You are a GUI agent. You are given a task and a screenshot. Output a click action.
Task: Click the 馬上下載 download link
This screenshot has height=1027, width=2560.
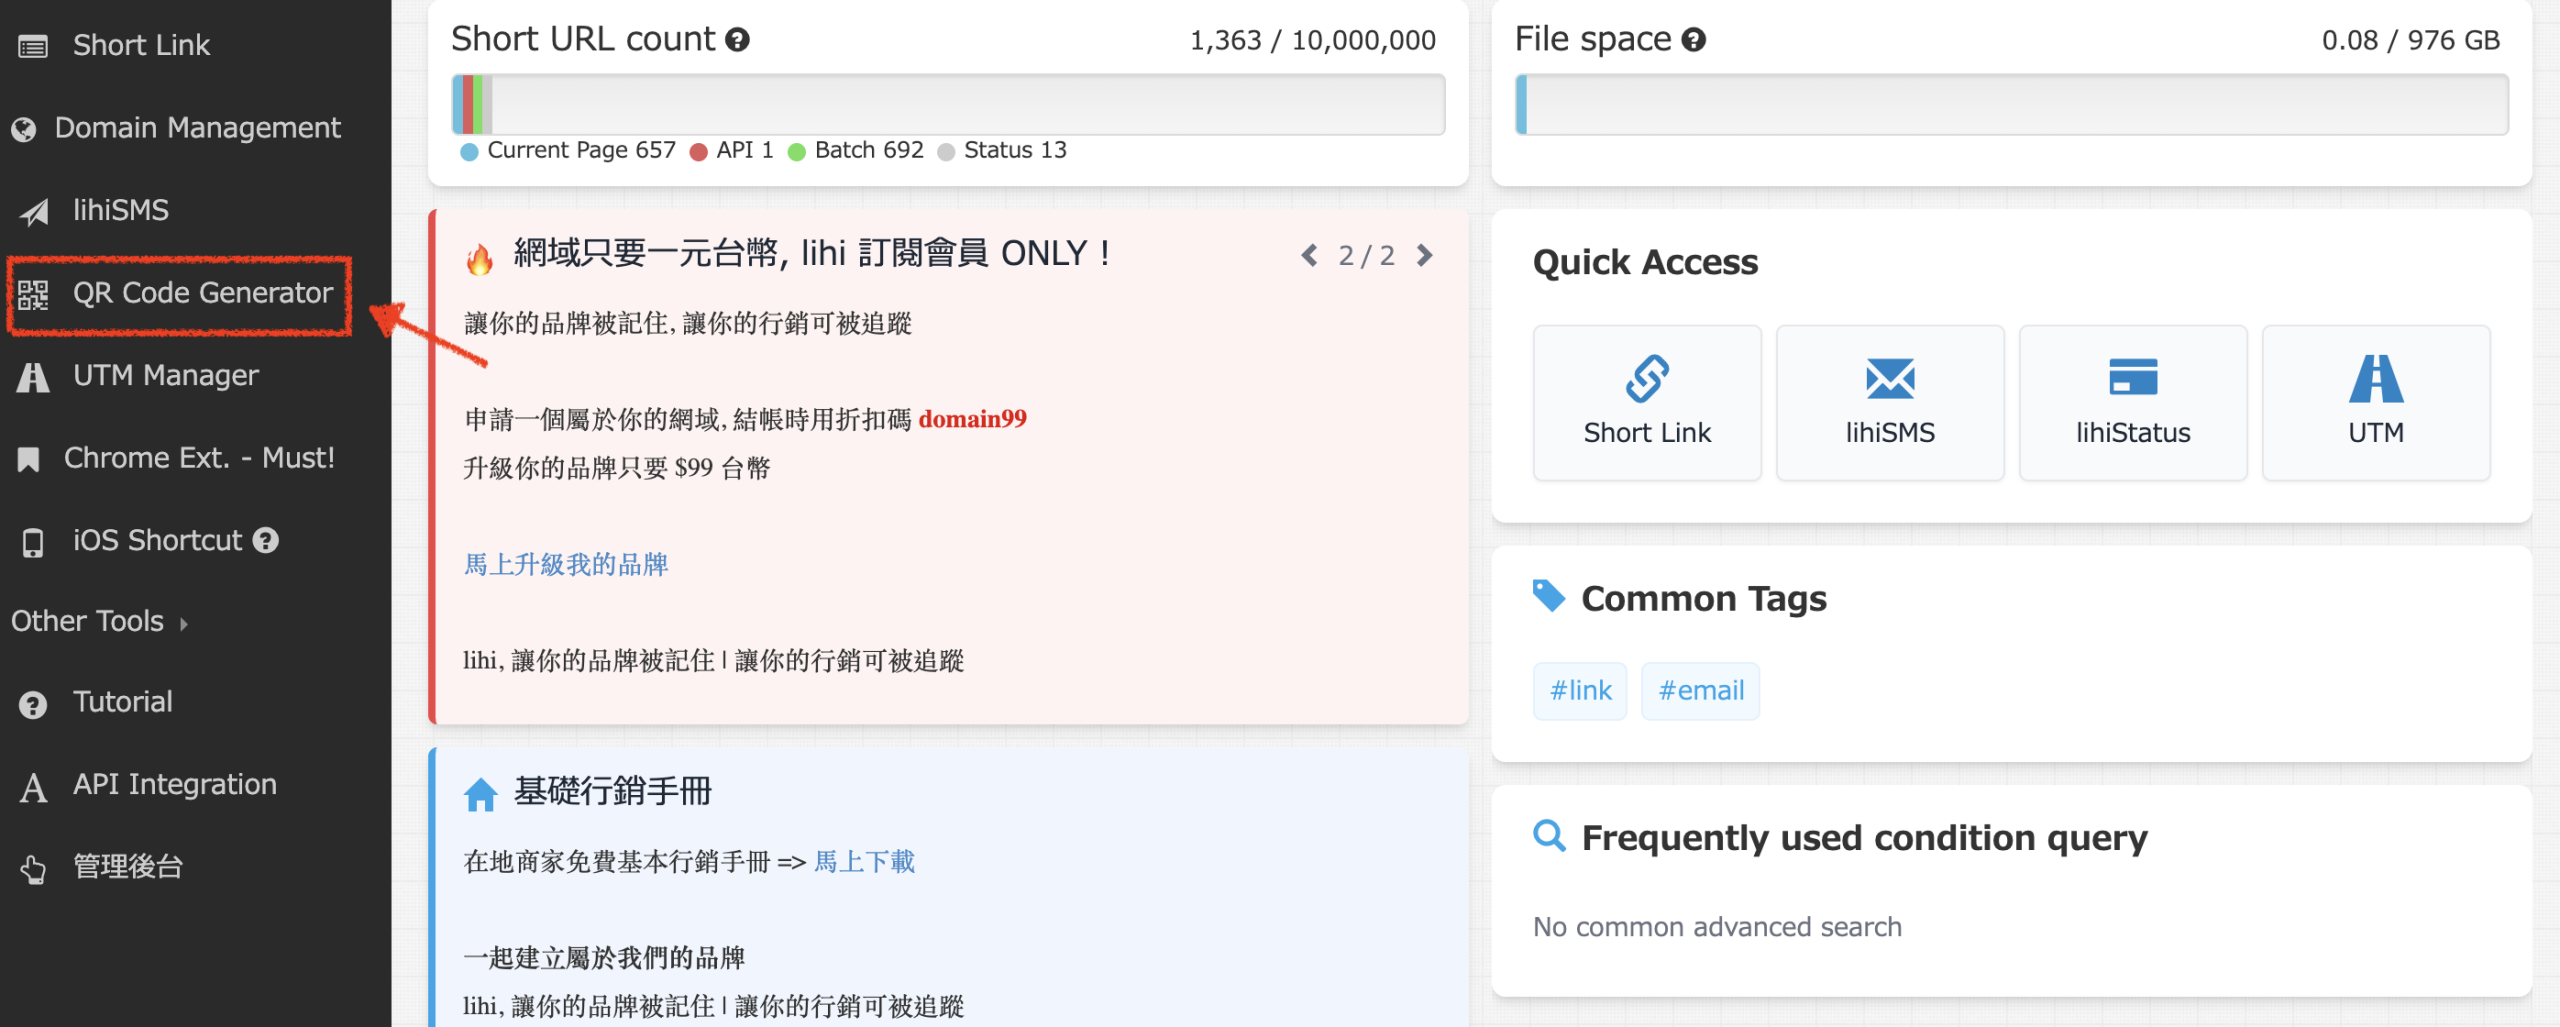(x=864, y=862)
